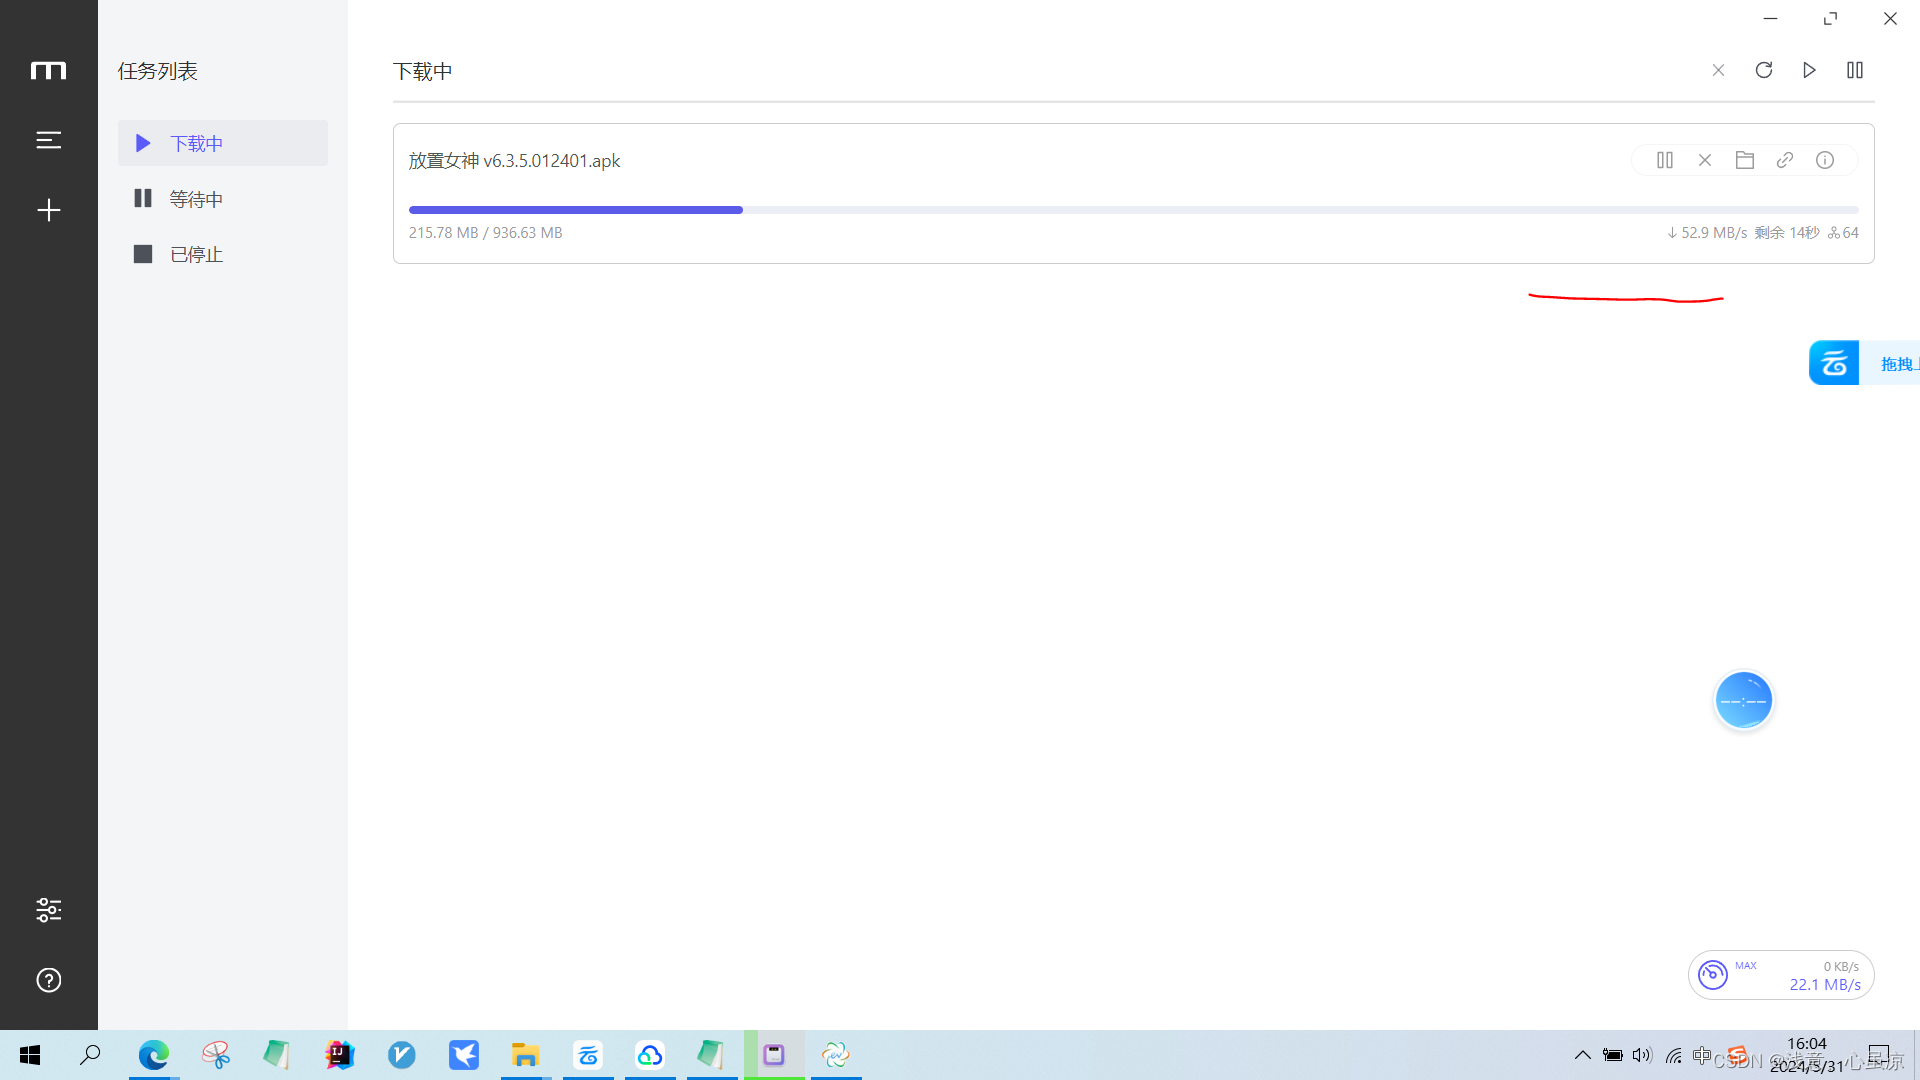Copy the download link of the apk
The height and width of the screenshot is (1080, 1920).
pyautogui.click(x=1785, y=160)
